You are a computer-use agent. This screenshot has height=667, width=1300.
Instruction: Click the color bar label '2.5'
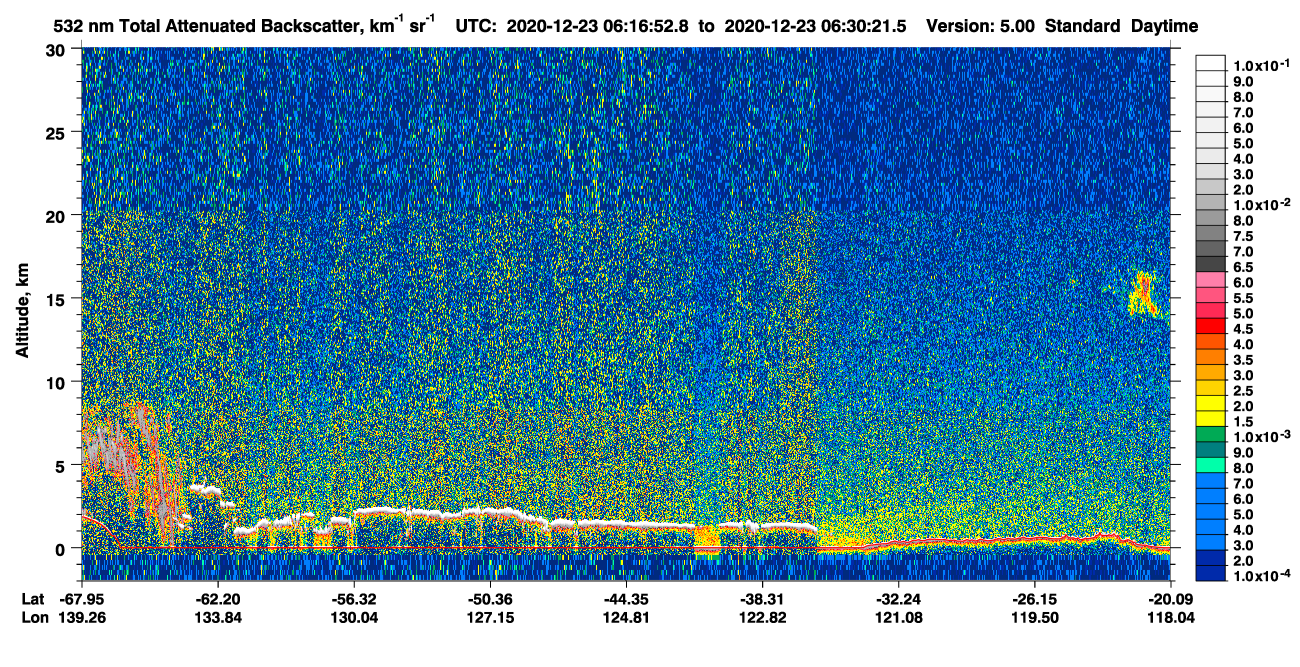click(1243, 390)
